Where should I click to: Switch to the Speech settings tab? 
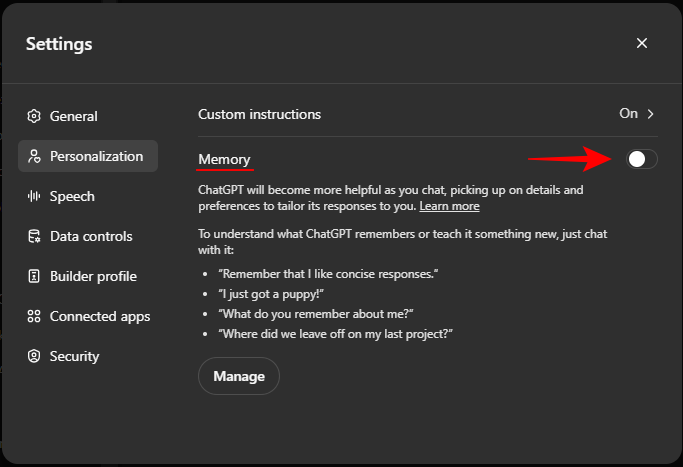[72, 196]
